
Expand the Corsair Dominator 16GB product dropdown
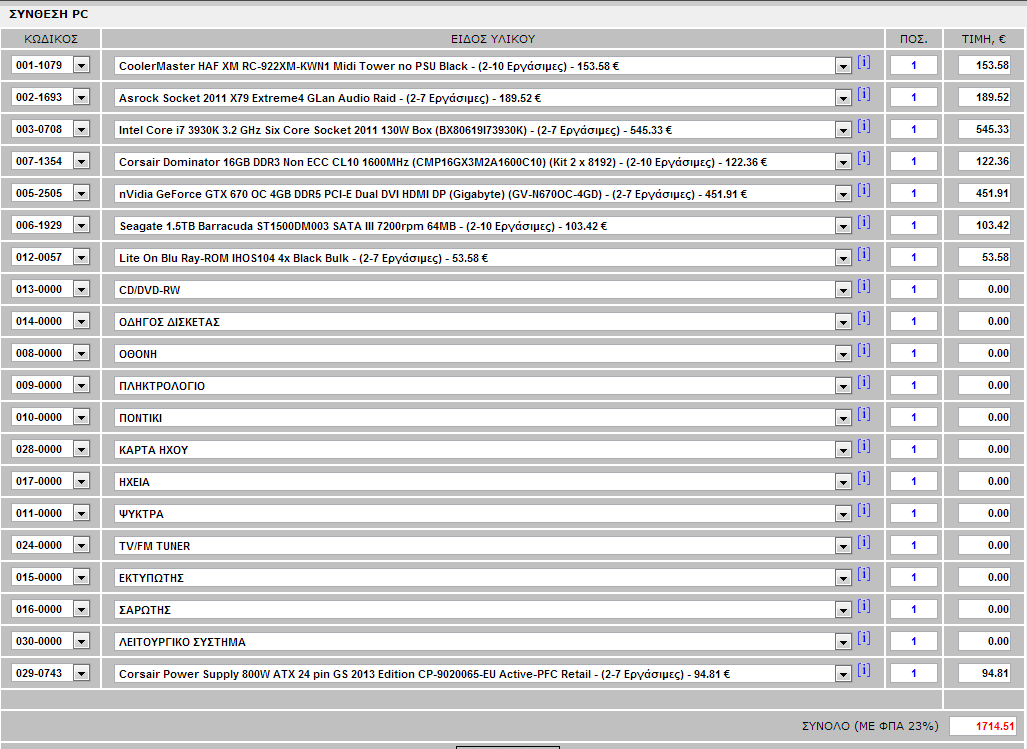coord(843,162)
